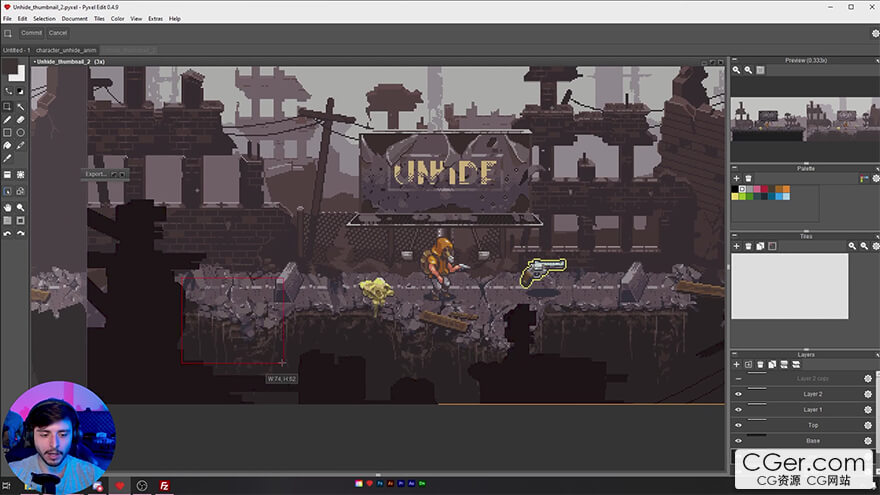This screenshot has height=495, width=880.
Task: Zoom in the Preview panel
Action: (x=736, y=70)
